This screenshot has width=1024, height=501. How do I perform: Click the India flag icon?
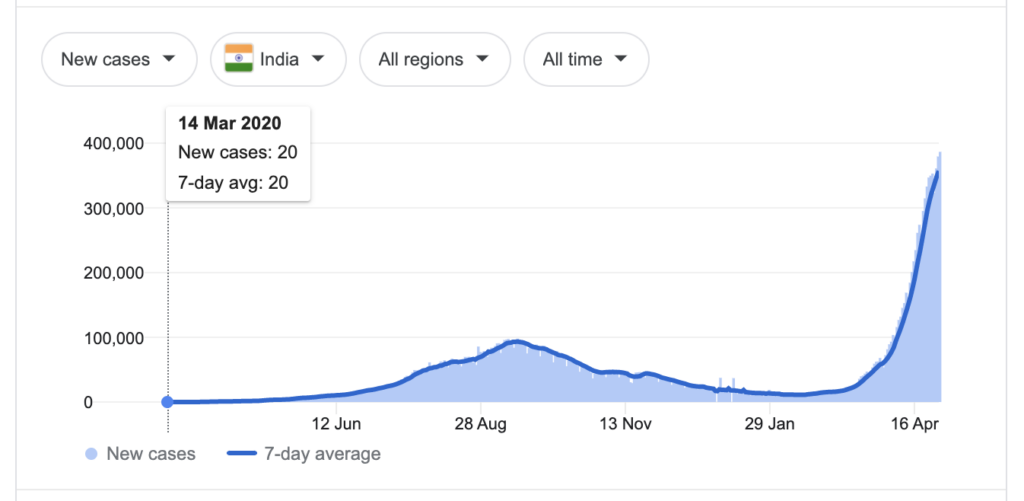(239, 59)
